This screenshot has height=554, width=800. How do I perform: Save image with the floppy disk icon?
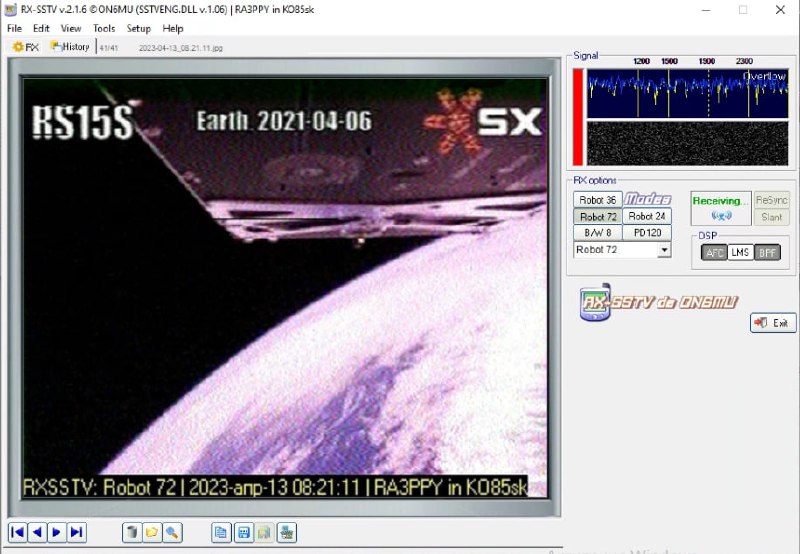click(x=242, y=532)
